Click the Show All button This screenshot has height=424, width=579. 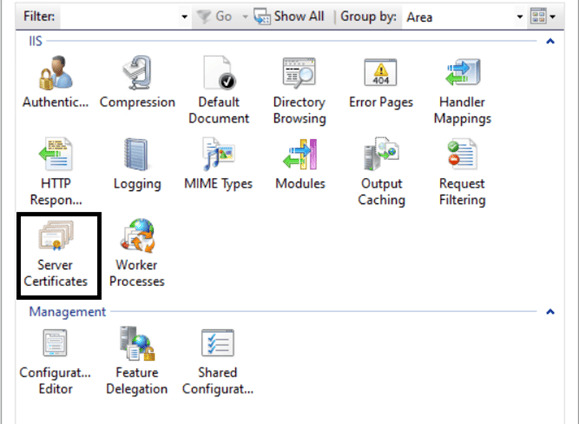(x=289, y=17)
